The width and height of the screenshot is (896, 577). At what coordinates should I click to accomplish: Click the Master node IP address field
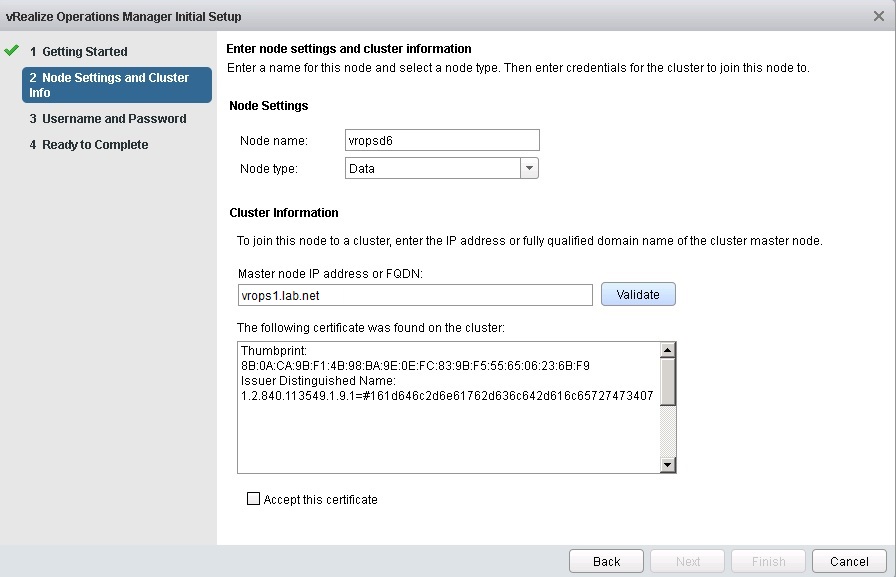415,294
